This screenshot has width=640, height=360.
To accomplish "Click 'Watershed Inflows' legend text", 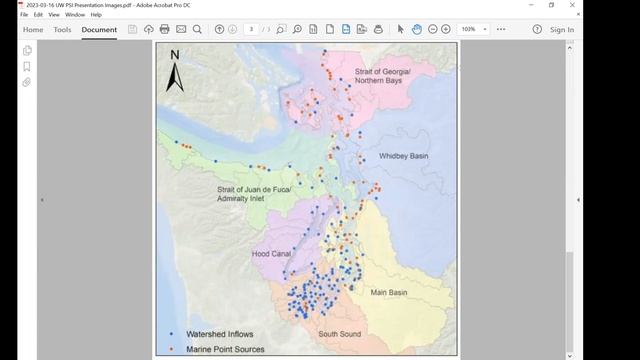I will click(220, 334).
